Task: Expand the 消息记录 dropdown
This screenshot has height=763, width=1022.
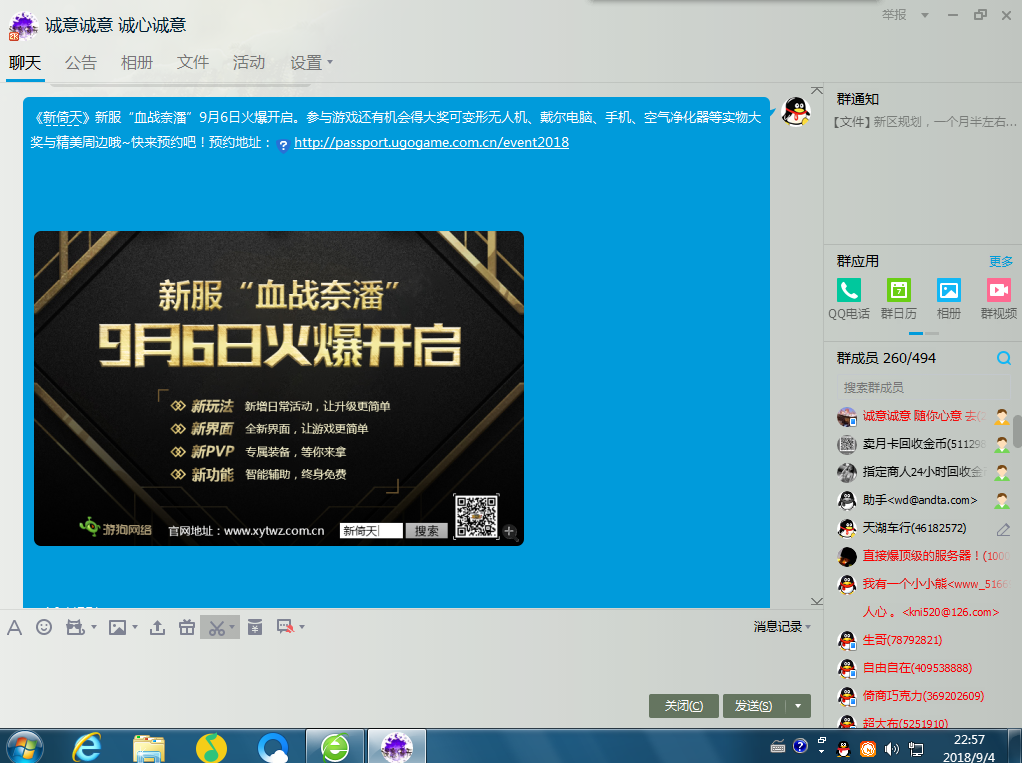Action: pyautogui.click(x=782, y=627)
